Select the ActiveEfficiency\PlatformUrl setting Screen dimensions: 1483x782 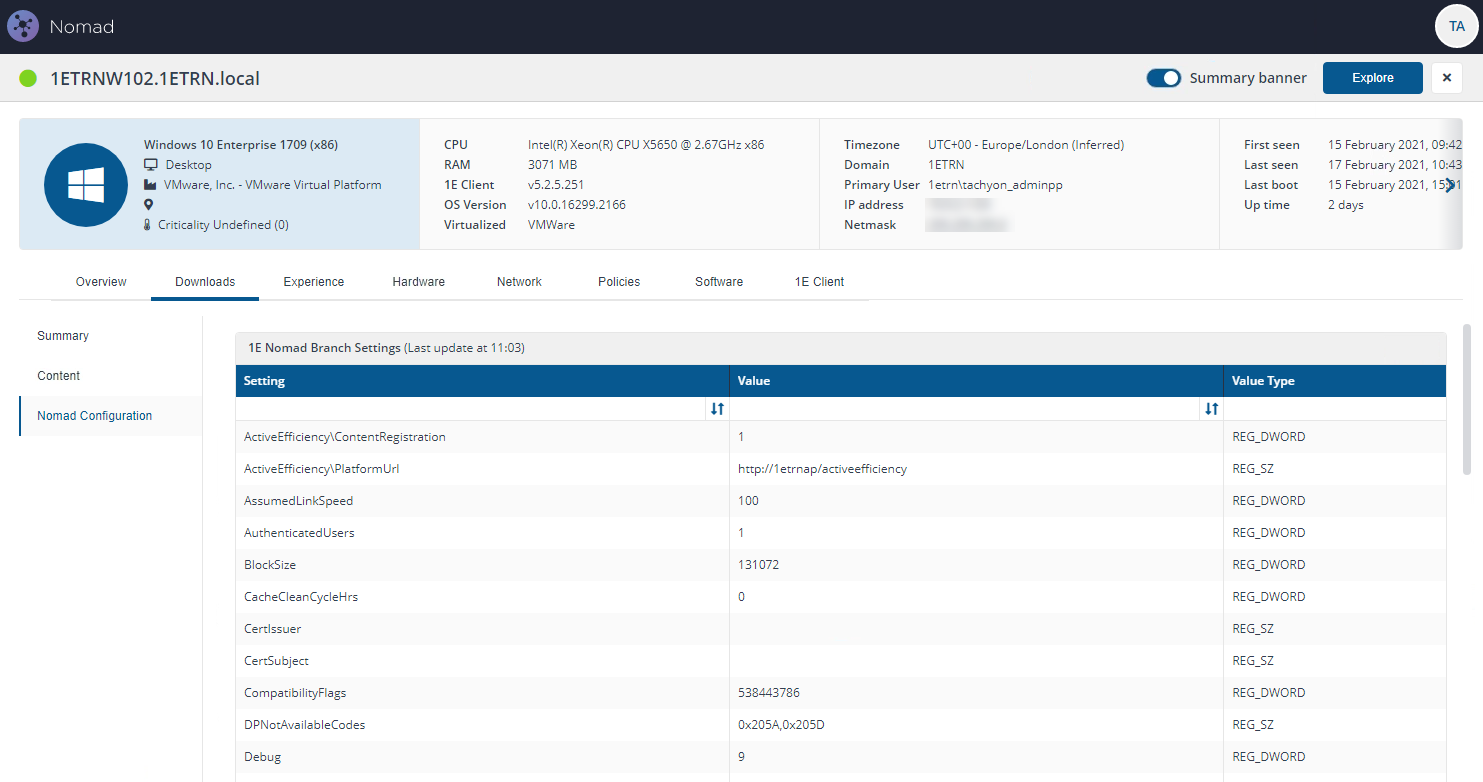point(322,469)
